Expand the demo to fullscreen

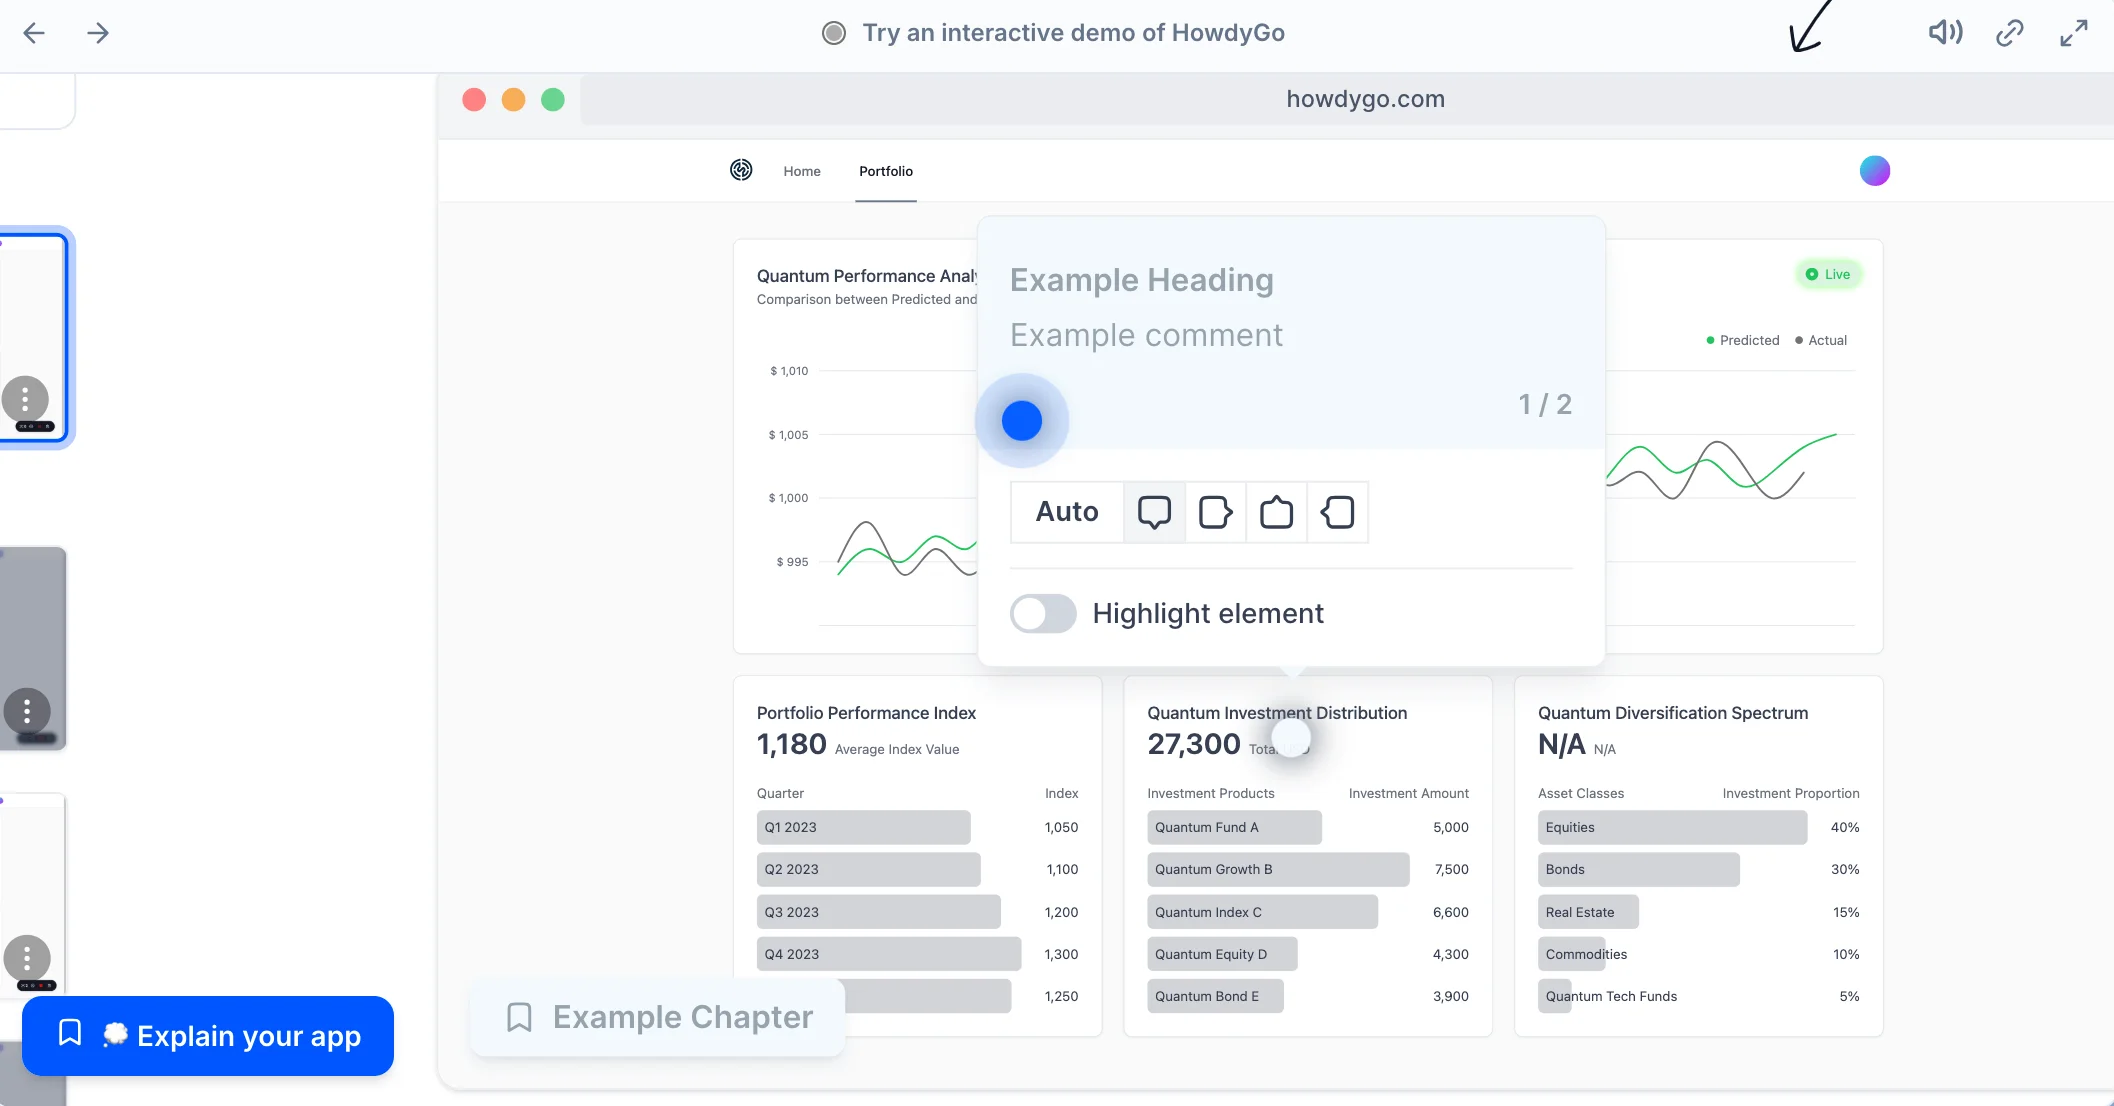tap(2073, 32)
